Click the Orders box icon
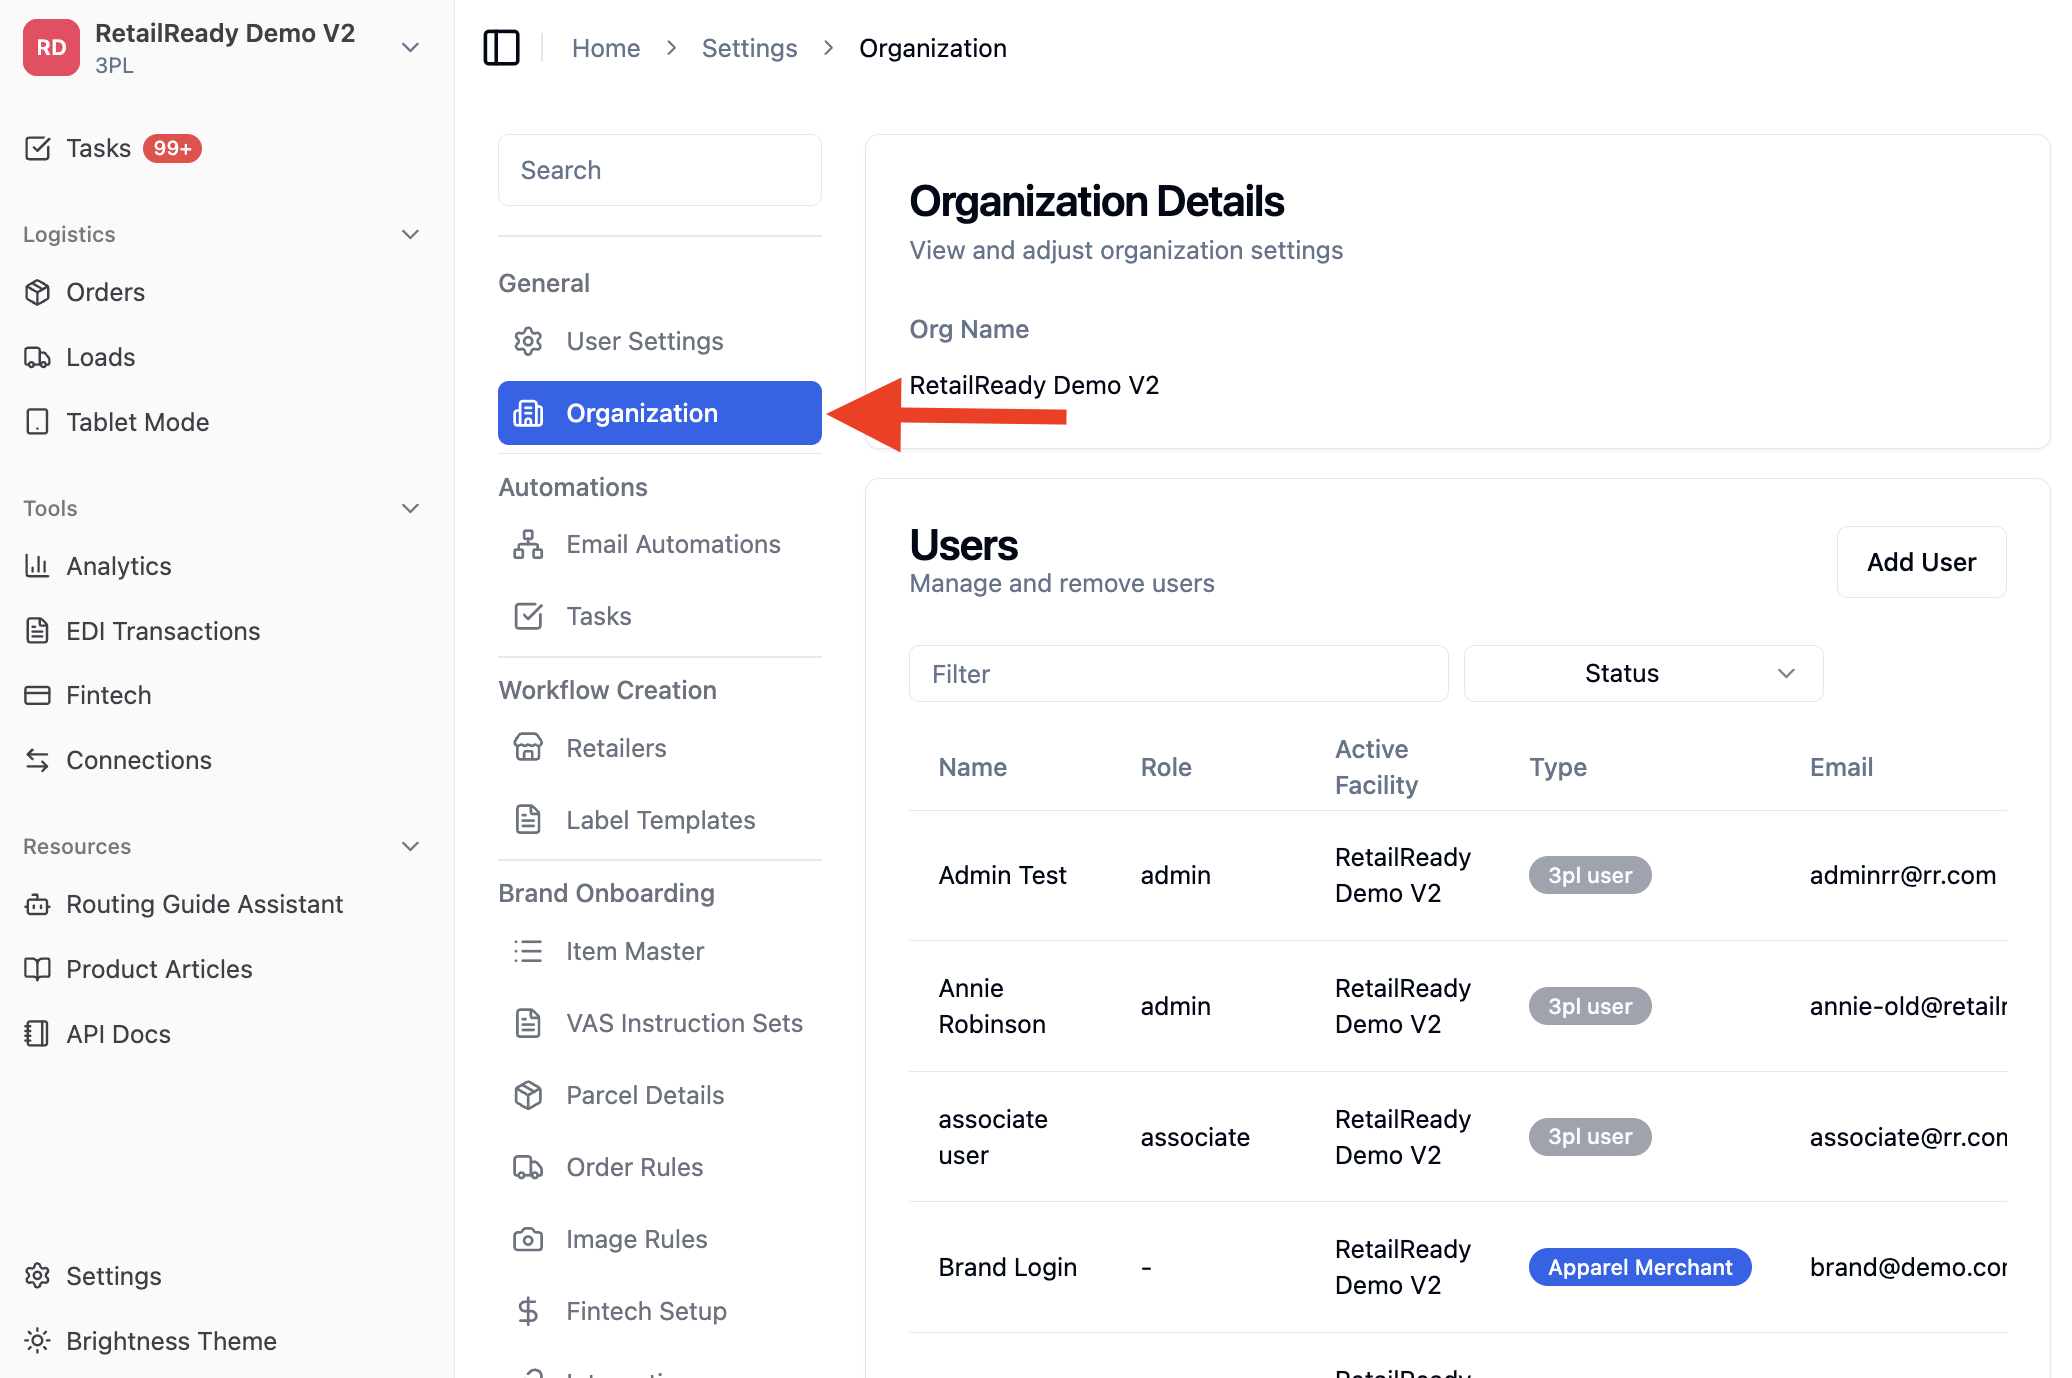This screenshot has width=2072, height=1378. tap(37, 292)
